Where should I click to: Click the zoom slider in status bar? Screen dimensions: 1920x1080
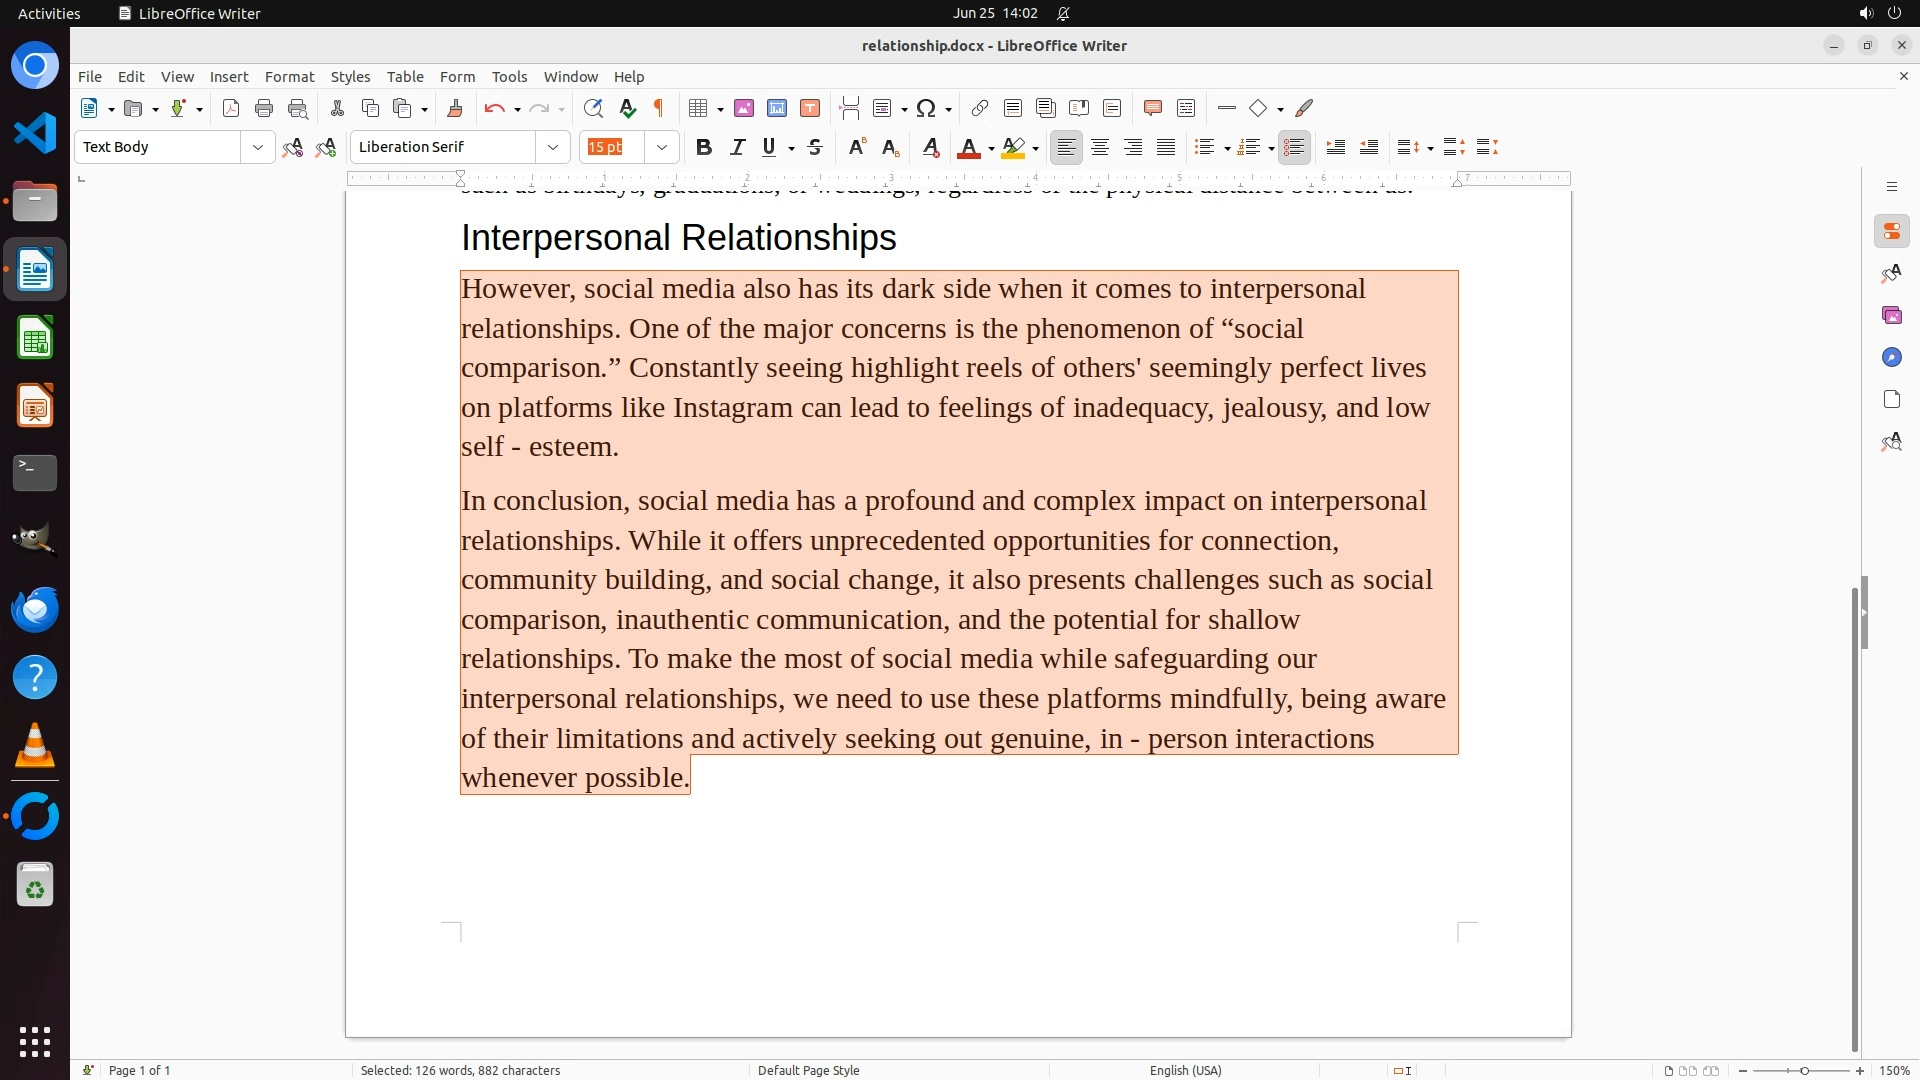tap(1804, 1070)
